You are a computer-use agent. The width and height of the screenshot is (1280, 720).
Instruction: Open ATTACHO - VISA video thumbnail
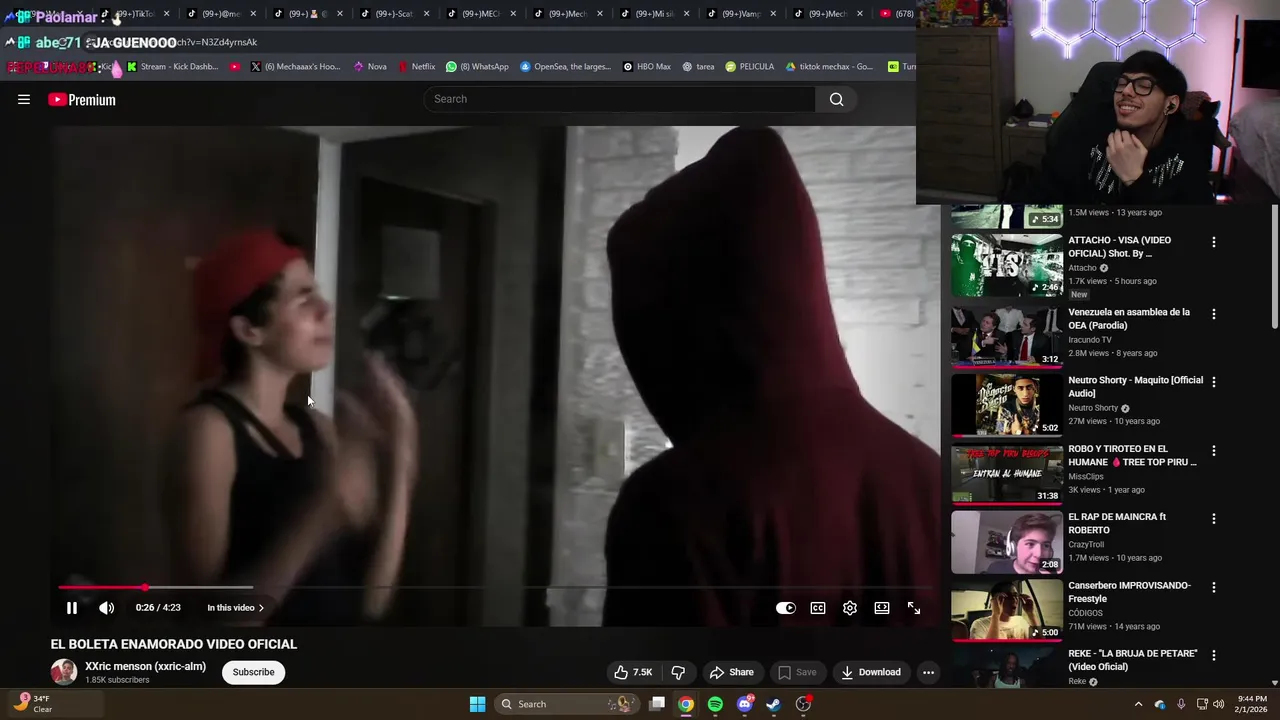[x=1006, y=265]
